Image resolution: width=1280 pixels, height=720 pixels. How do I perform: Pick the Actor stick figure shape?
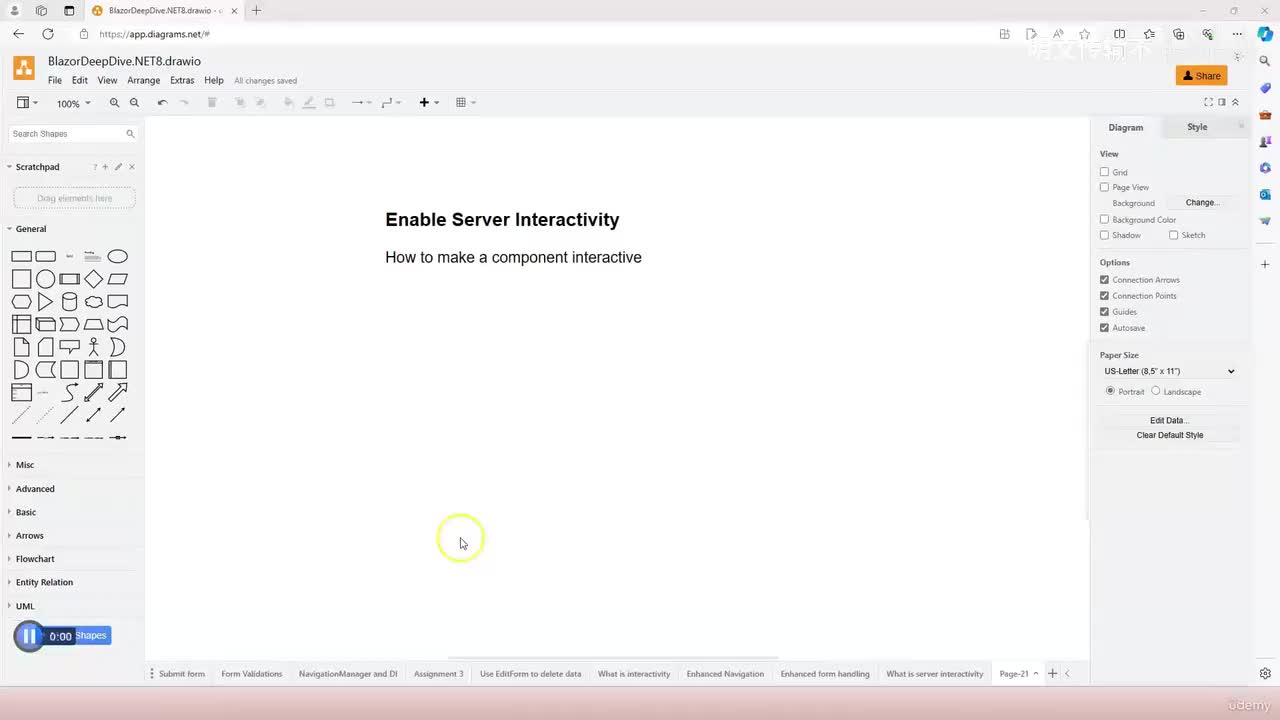coord(93,347)
